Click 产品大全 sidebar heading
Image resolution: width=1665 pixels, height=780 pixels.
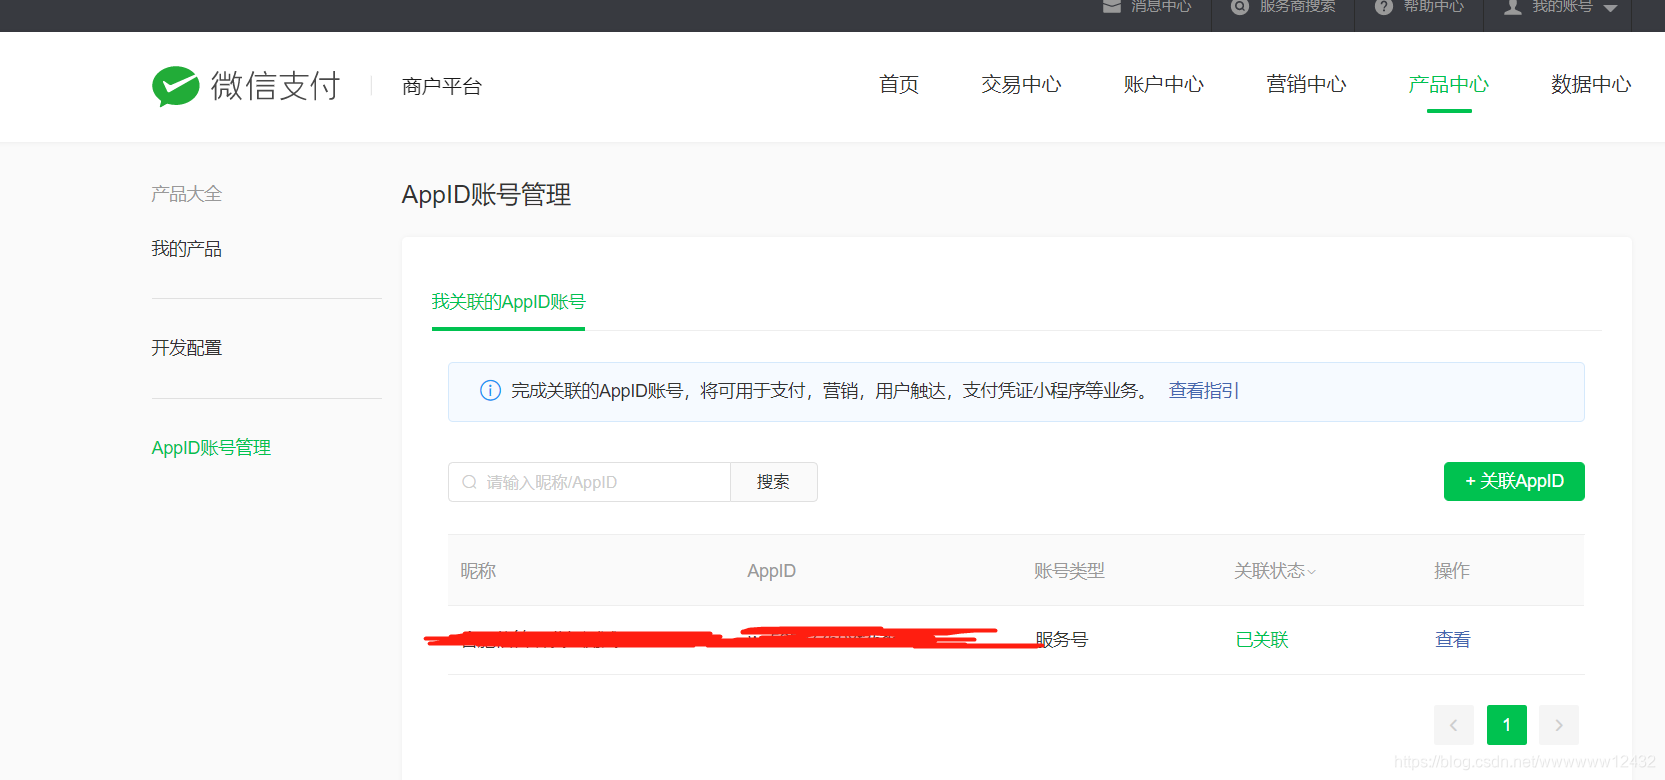tap(187, 194)
